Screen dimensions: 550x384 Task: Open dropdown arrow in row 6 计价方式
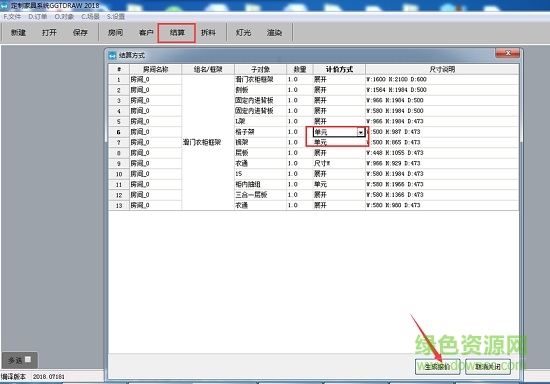click(361, 132)
